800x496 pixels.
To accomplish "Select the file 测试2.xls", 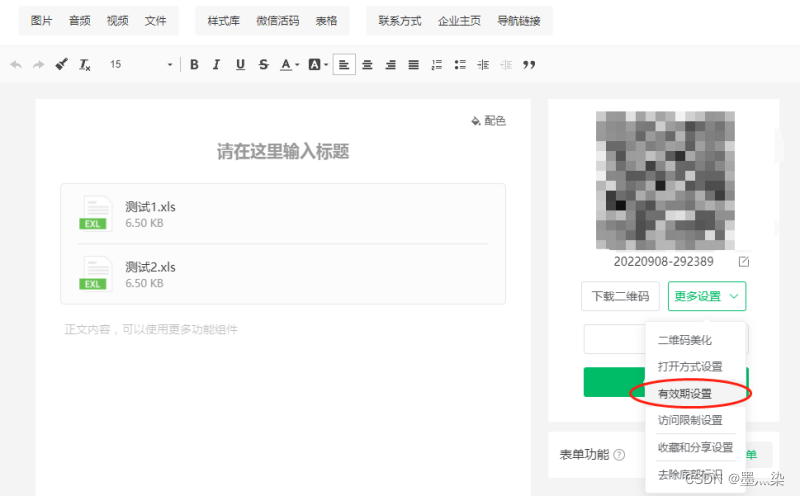I will [283, 274].
